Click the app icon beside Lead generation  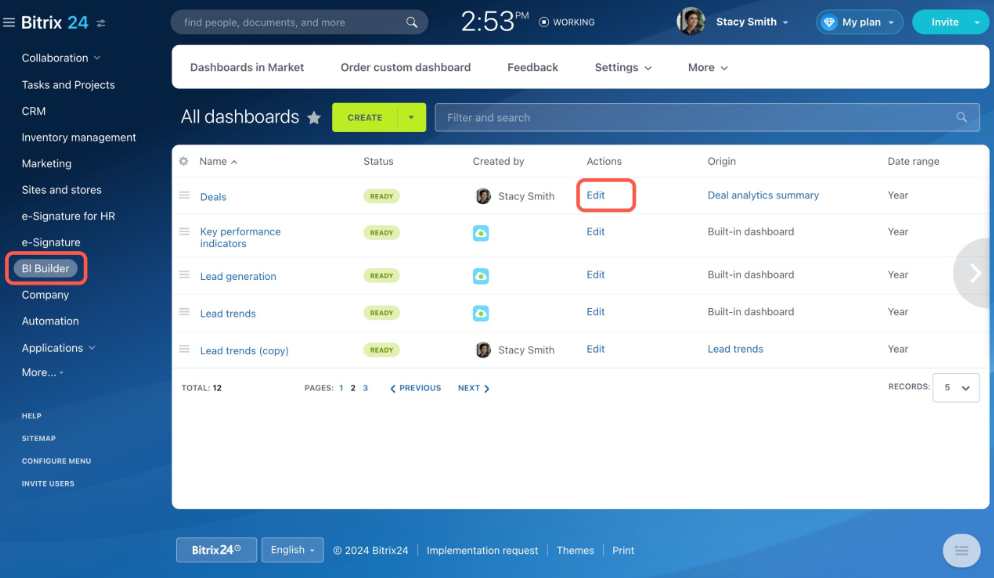click(x=481, y=275)
